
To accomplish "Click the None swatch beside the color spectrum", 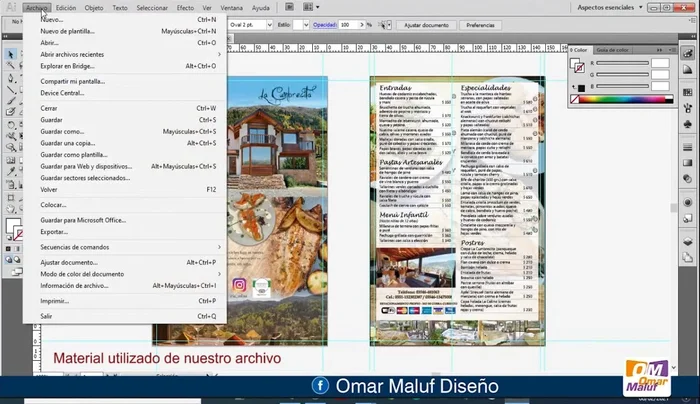I will (574, 99).
